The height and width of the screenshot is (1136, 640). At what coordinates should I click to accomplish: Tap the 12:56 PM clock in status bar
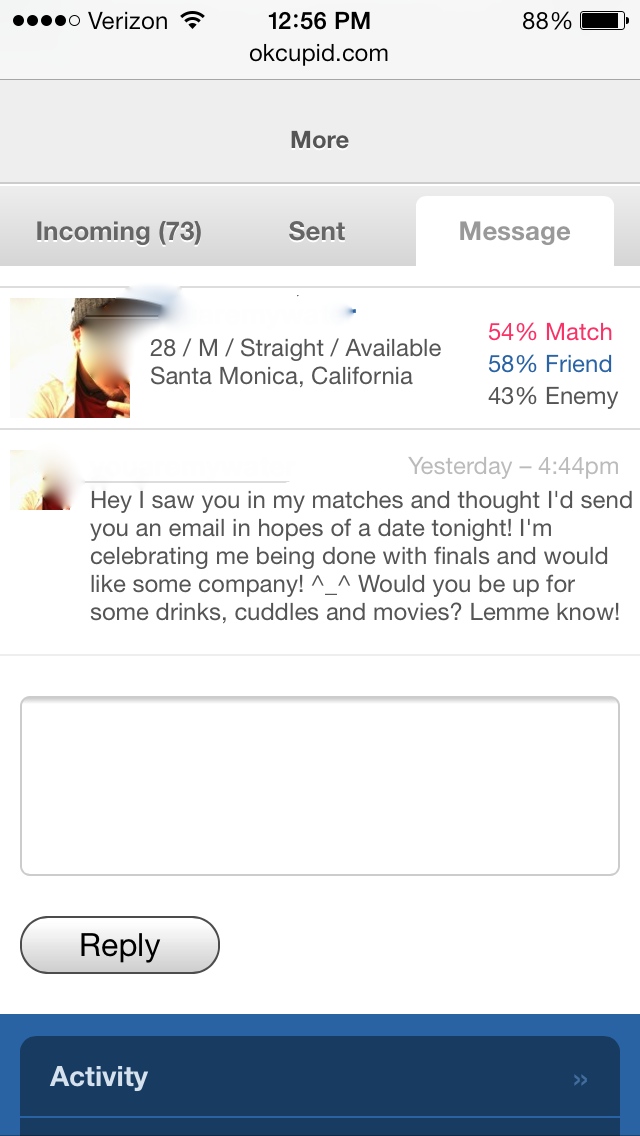coord(319,20)
